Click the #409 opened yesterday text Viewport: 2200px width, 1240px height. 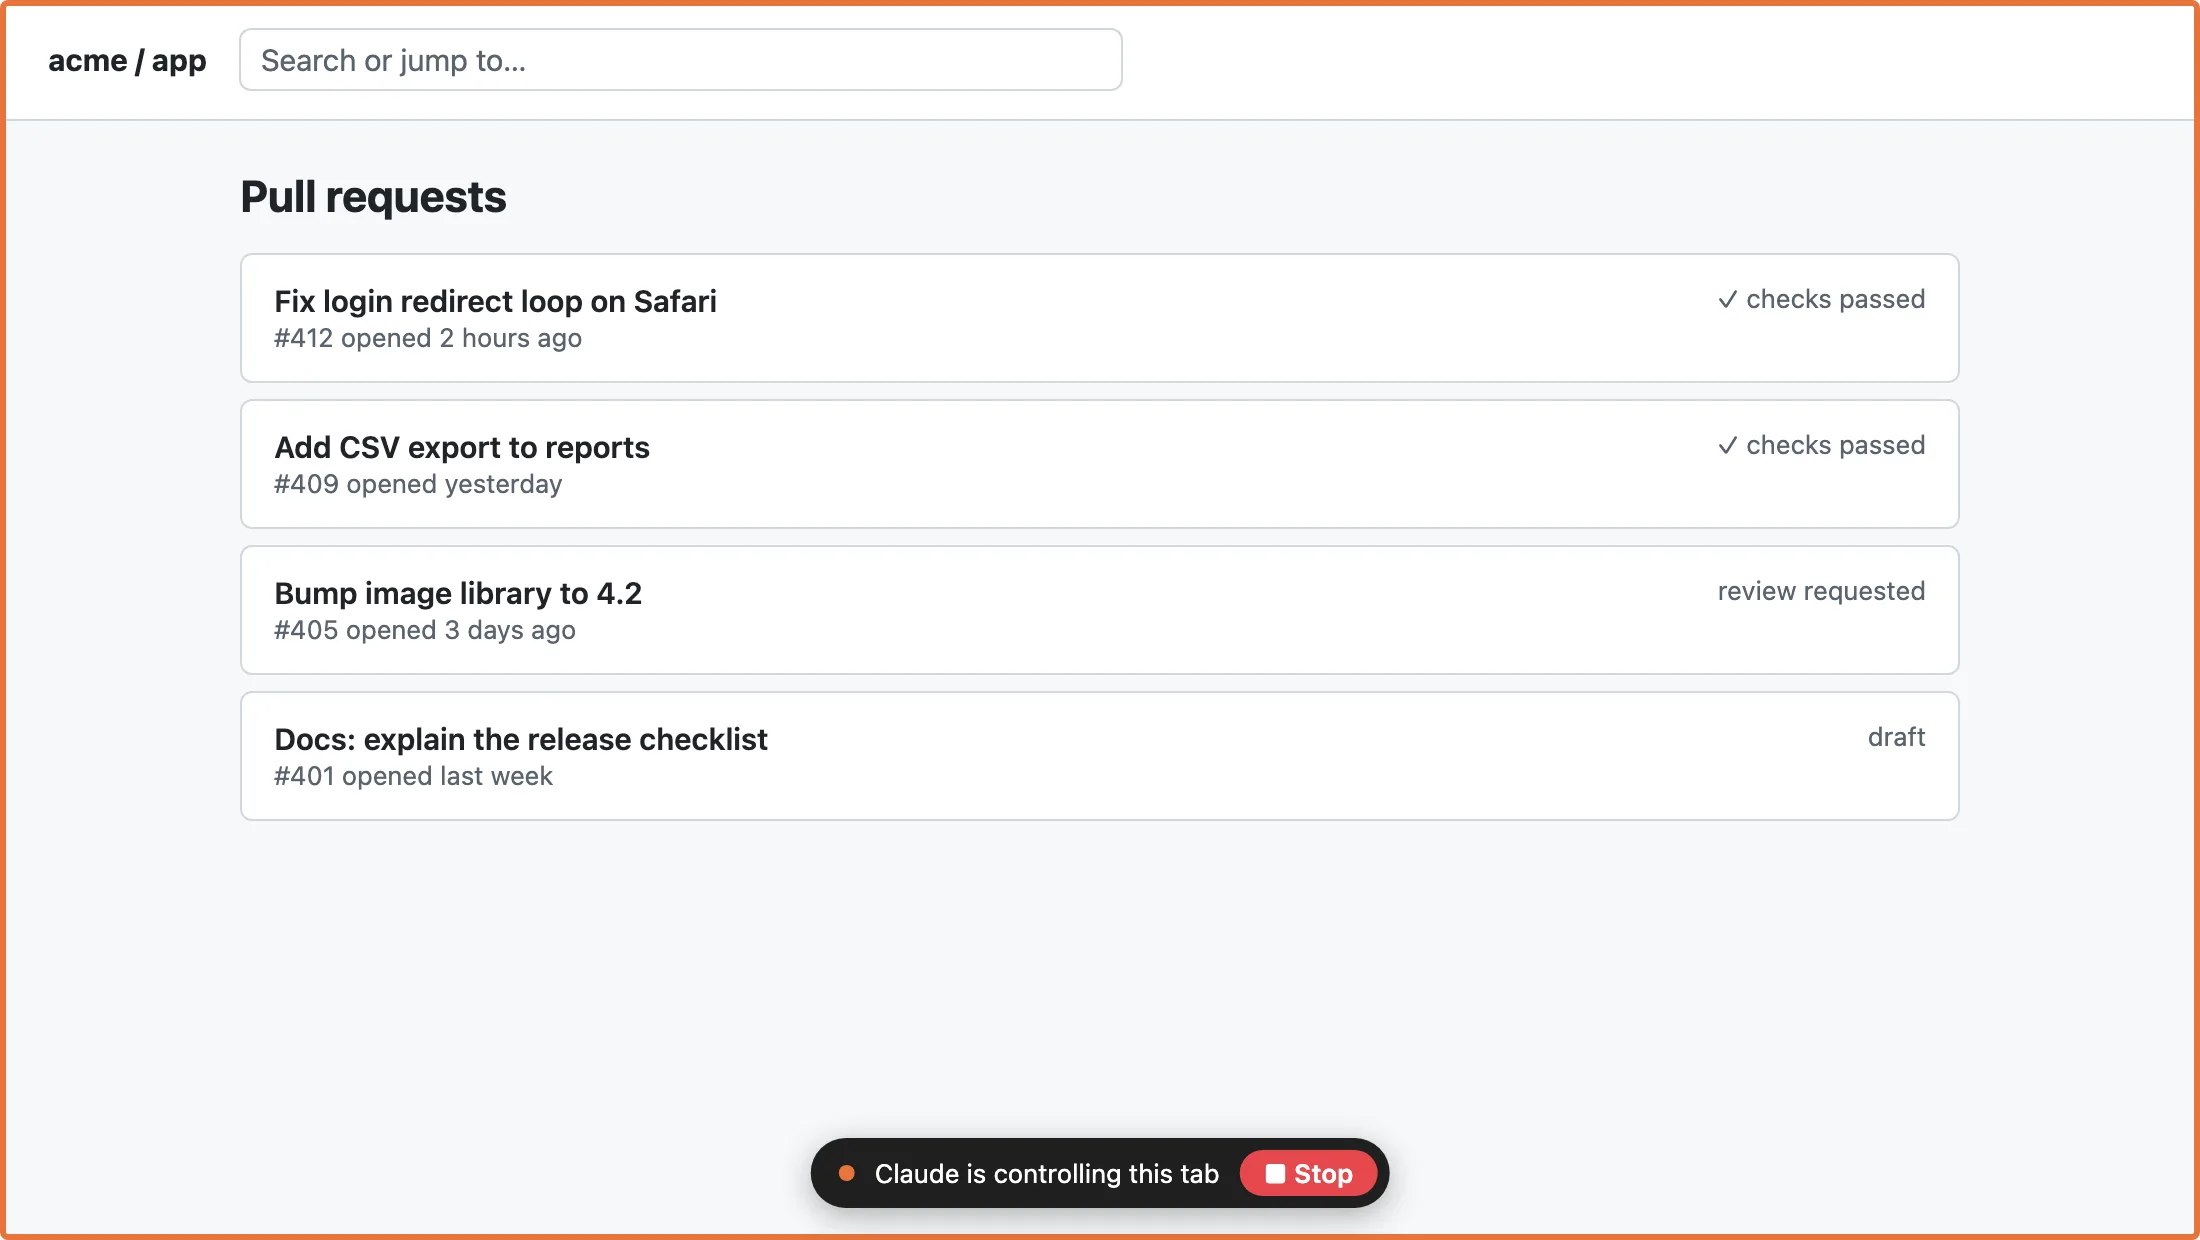point(418,484)
